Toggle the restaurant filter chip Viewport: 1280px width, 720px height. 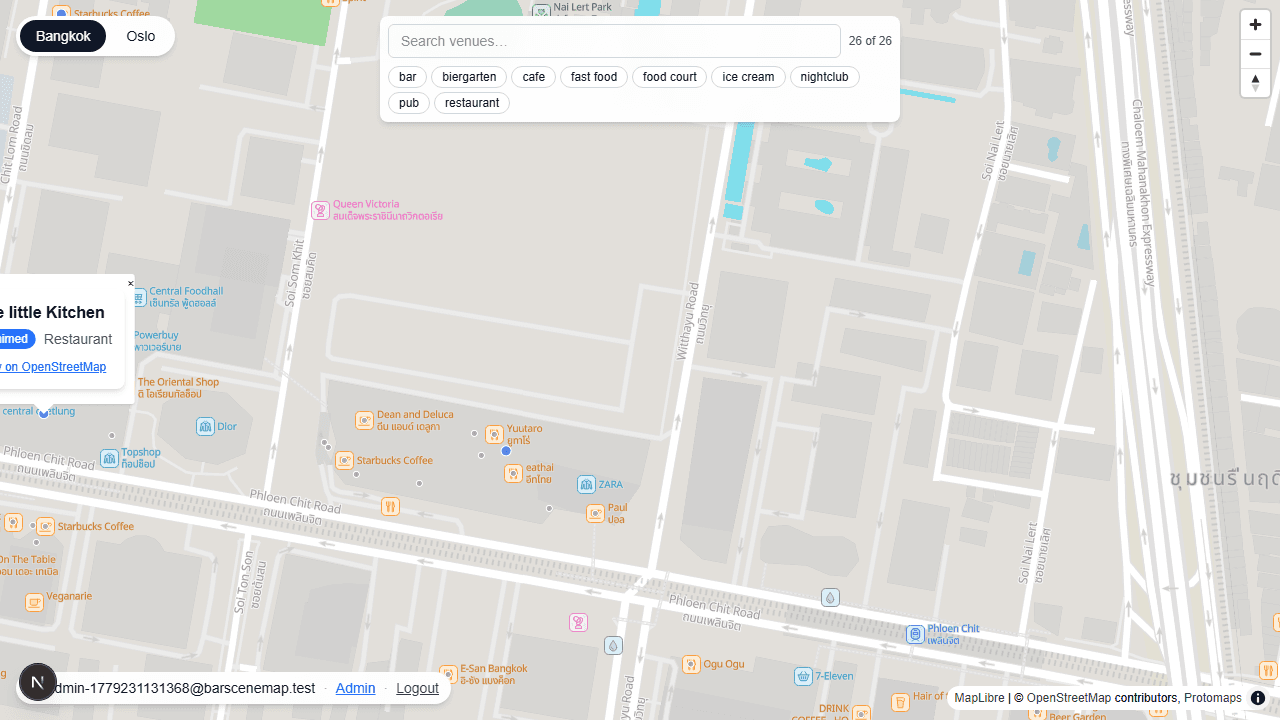pyautogui.click(x=472, y=103)
